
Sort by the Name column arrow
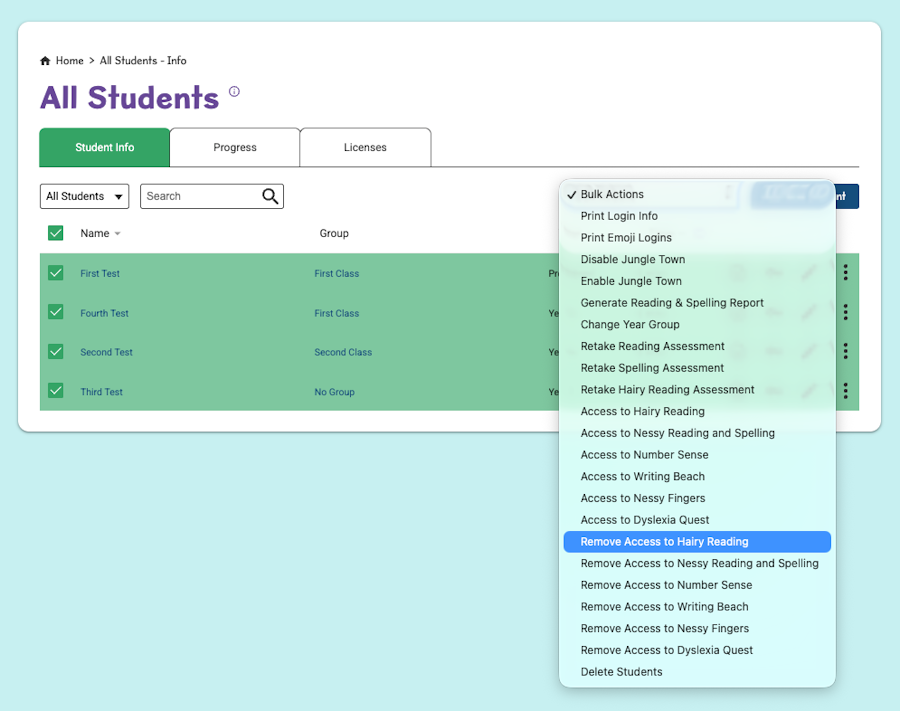coord(118,234)
